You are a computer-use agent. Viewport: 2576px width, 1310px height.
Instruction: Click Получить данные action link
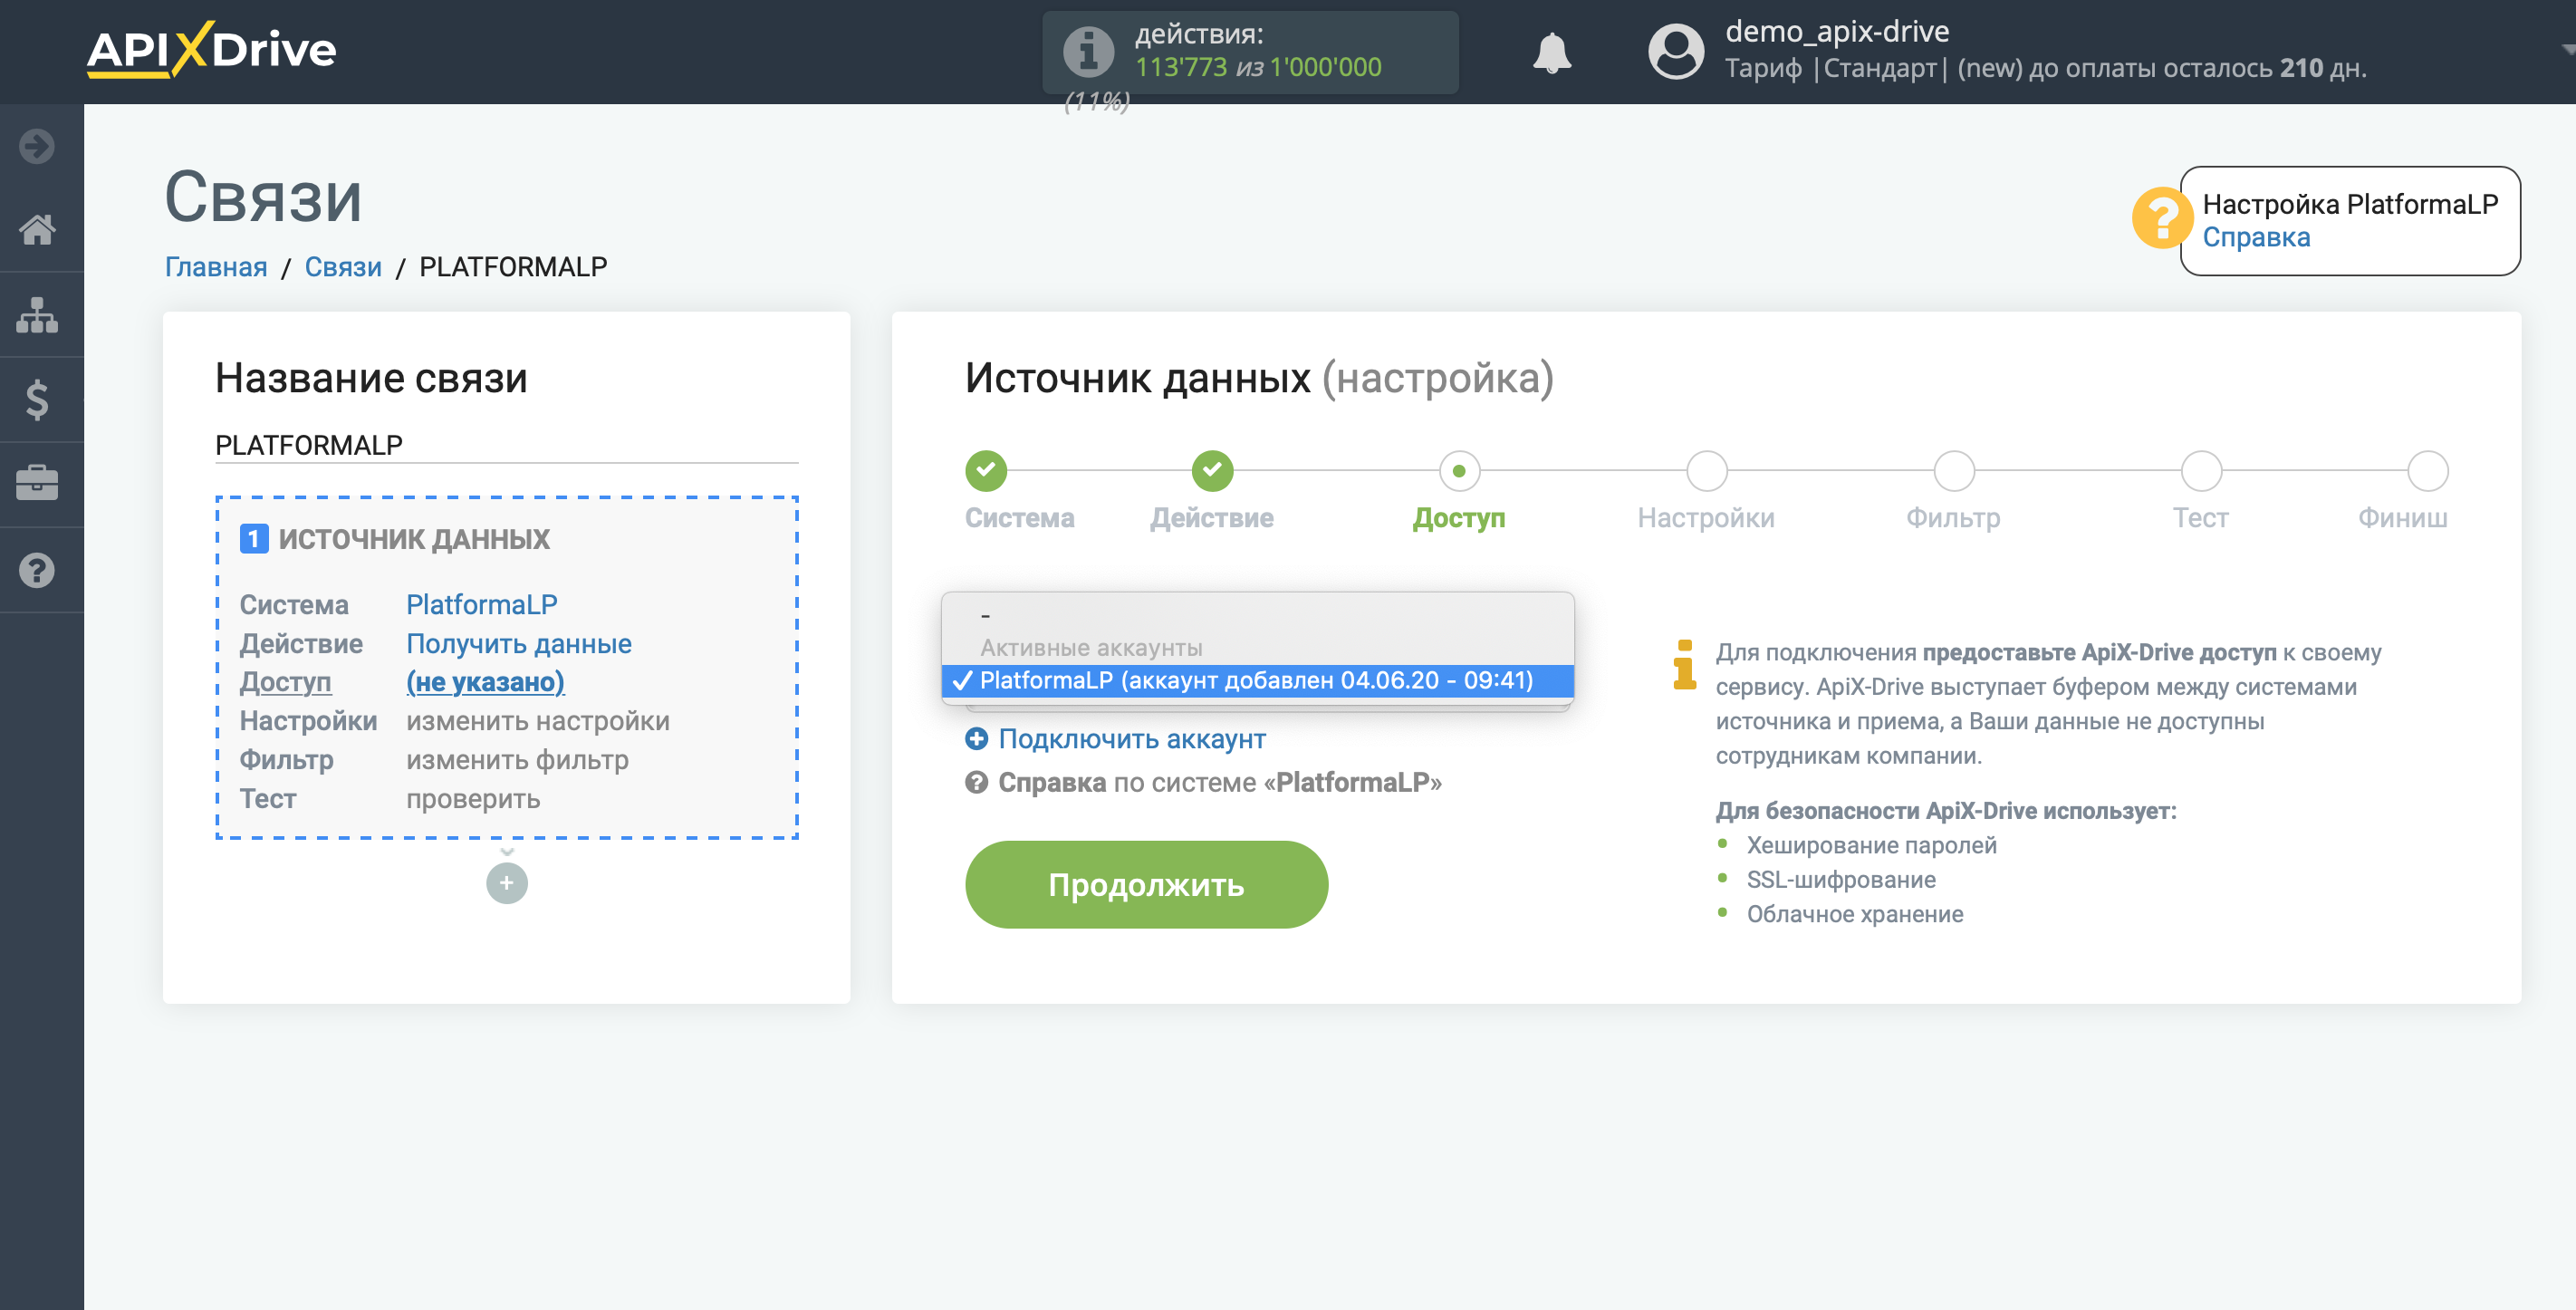[518, 643]
